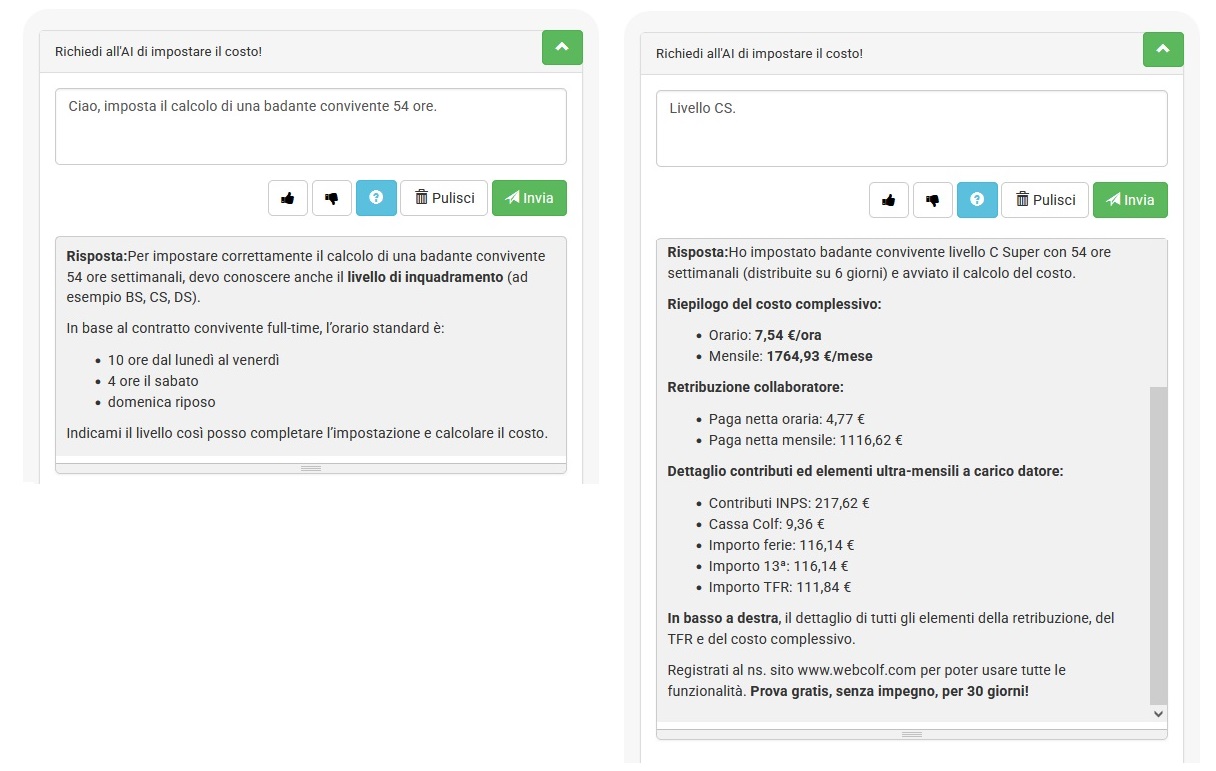Click thumbs down icon in left panel

click(x=332, y=198)
